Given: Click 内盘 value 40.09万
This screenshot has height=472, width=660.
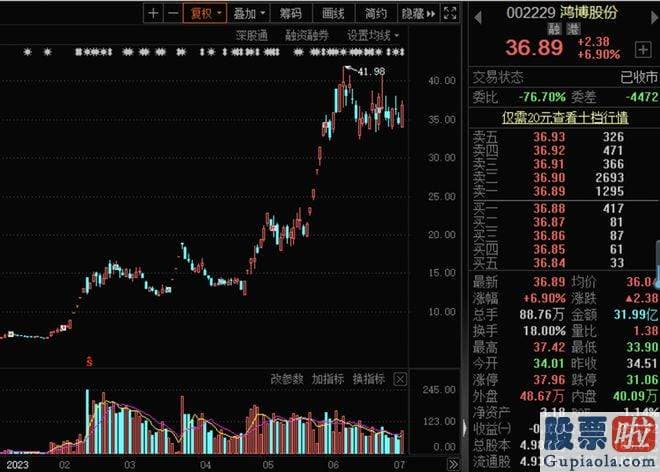Looking at the screenshot, I should tap(635, 396).
